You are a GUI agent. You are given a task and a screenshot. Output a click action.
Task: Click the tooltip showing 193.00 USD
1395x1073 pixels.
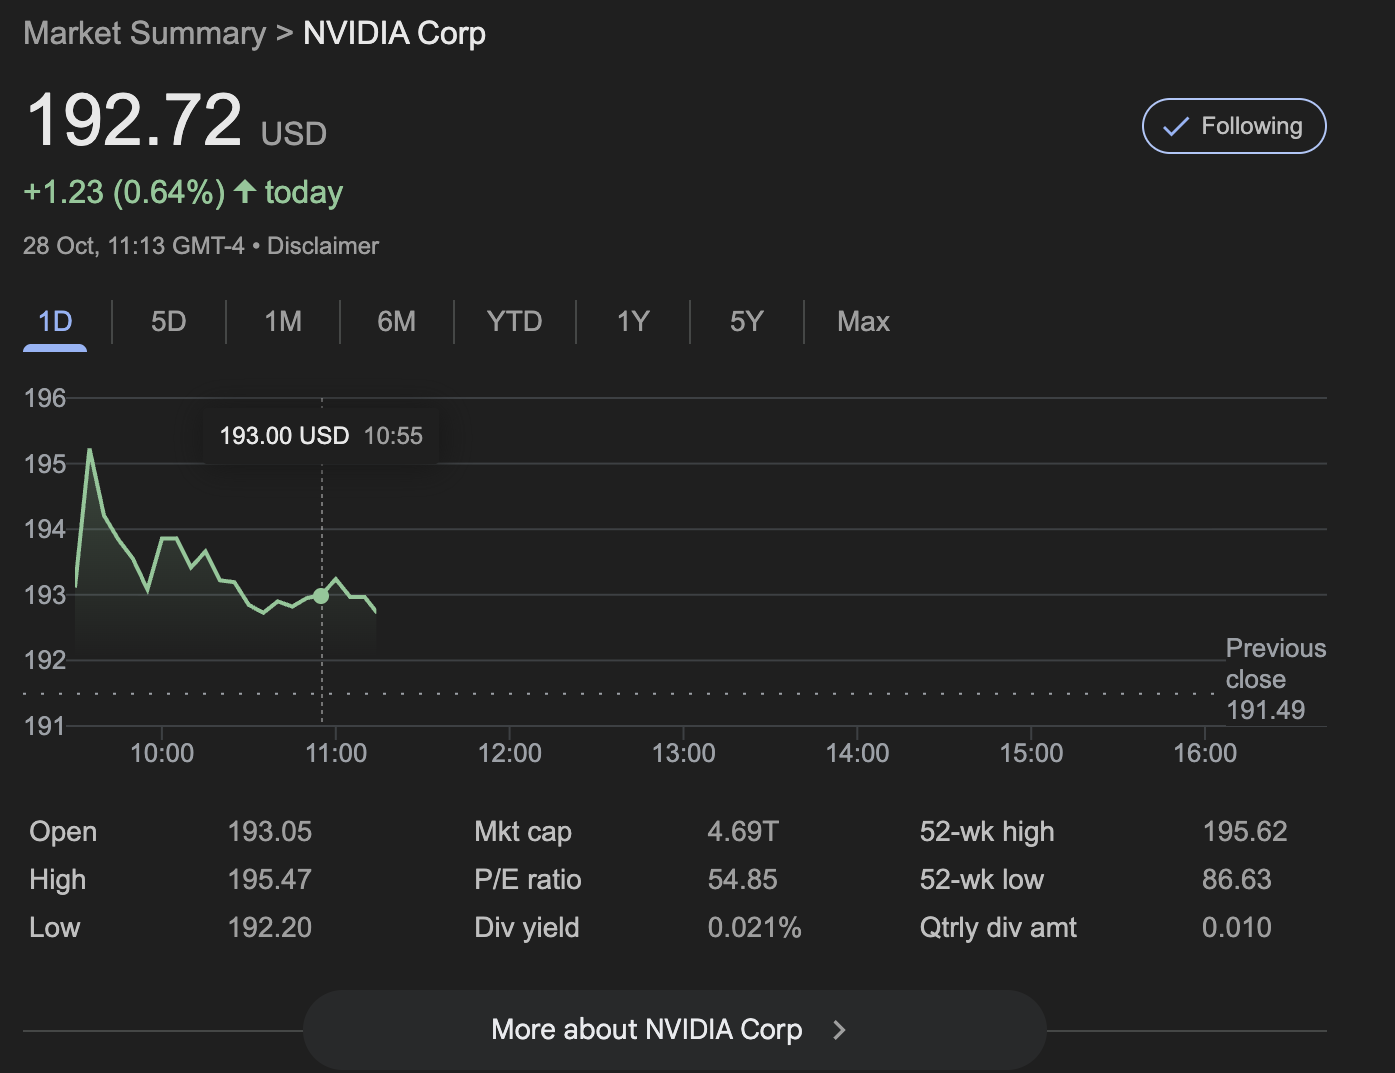coord(320,435)
